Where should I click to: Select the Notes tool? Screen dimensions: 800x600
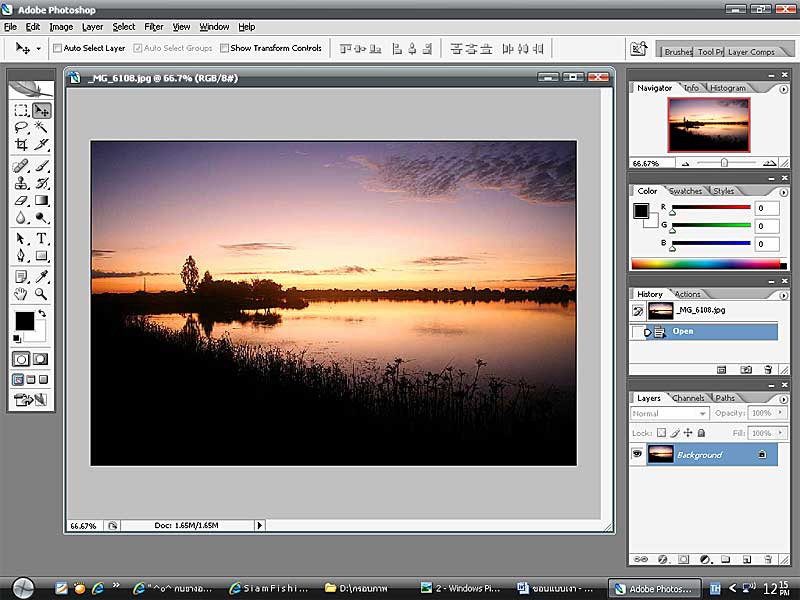pyautogui.click(x=21, y=277)
